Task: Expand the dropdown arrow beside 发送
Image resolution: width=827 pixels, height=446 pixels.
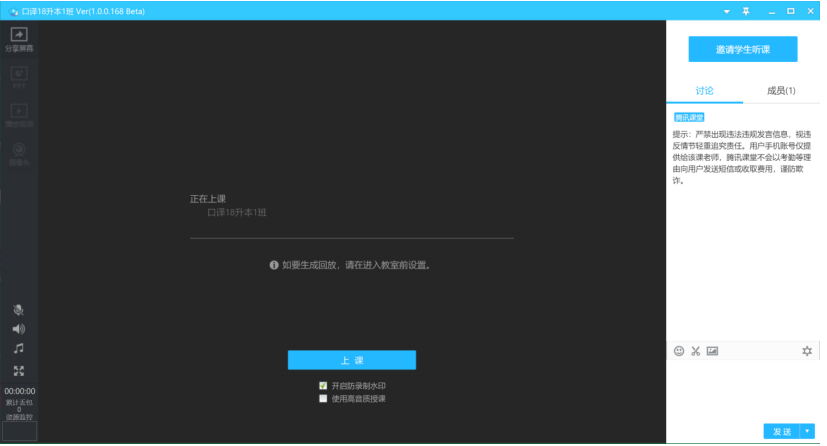Action: 808,431
